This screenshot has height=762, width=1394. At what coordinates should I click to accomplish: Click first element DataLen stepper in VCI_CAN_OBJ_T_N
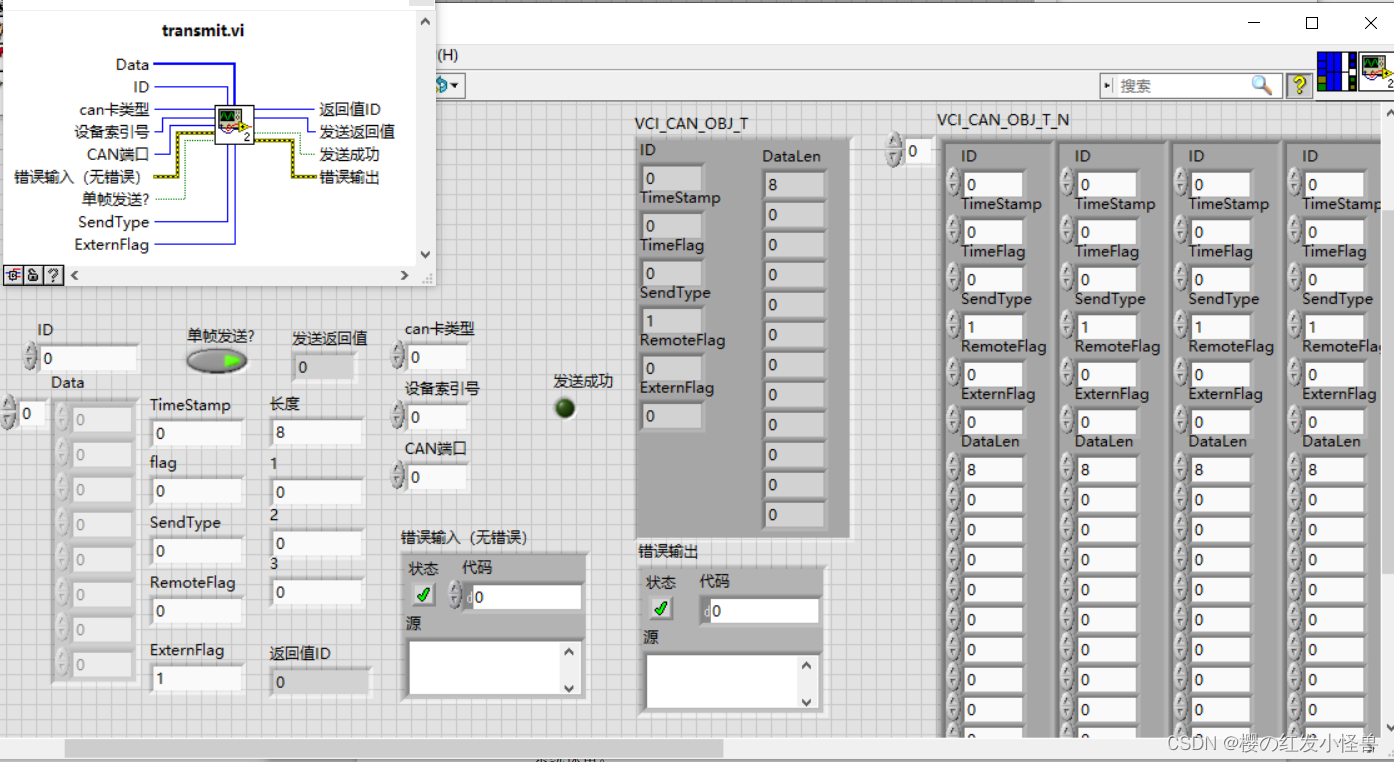pyautogui.click(x=953, y=469)
